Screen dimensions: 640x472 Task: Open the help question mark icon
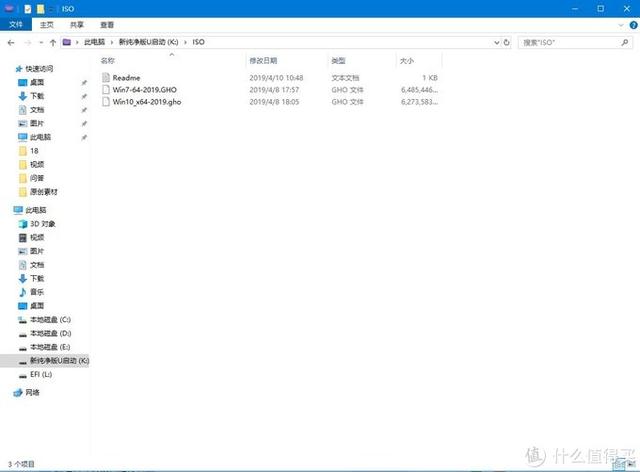(633, 25)
